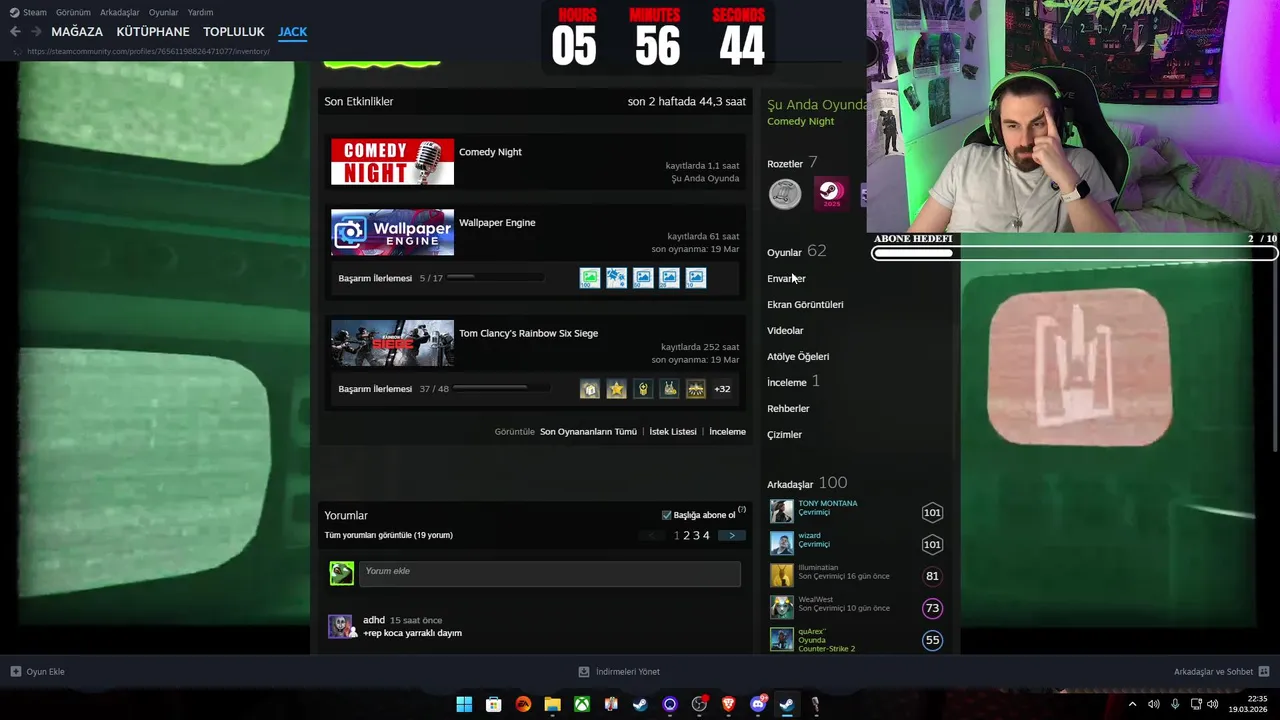Open the Arkadaşlar menu
The image size is (1280, 720).
[120, 12]
